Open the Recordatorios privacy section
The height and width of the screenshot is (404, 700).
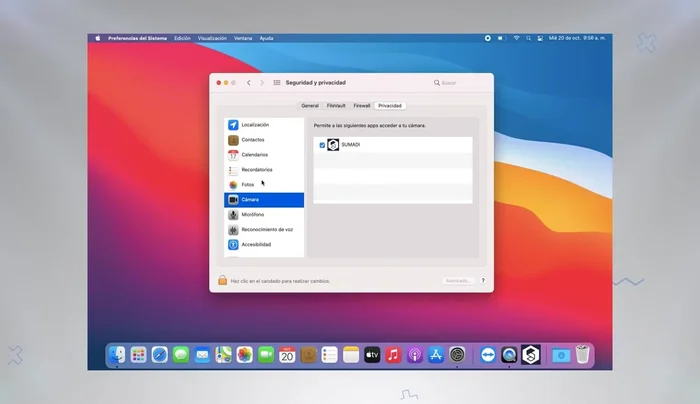tap(256, 170)
